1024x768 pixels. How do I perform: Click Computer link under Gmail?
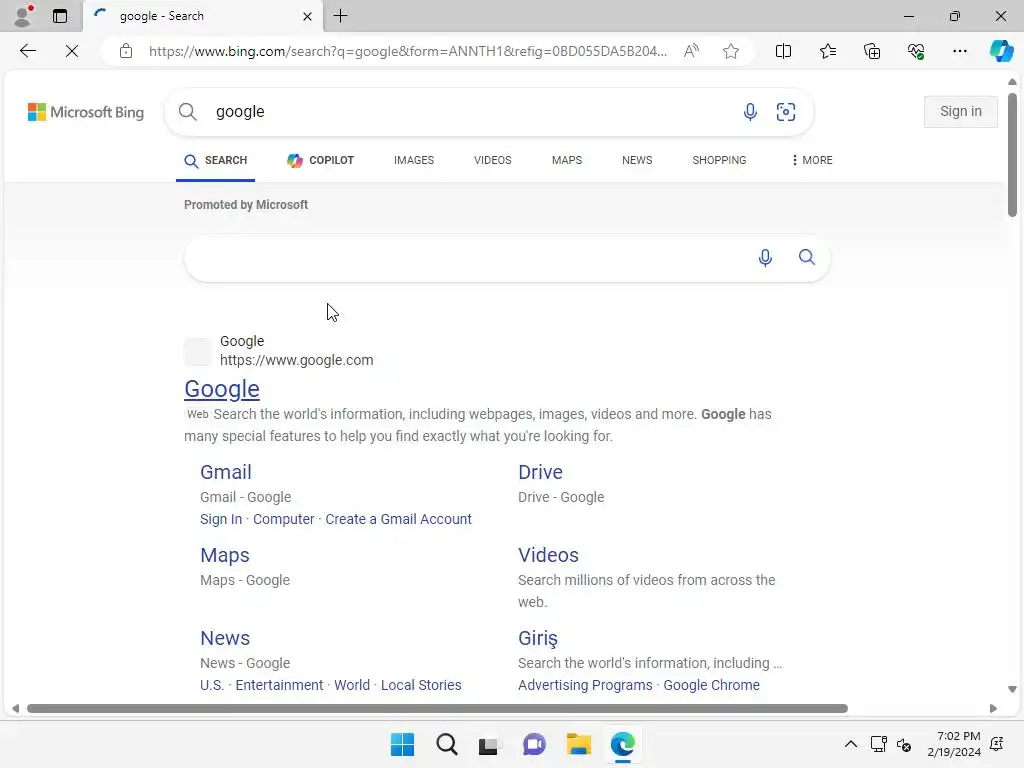(283, 519)
